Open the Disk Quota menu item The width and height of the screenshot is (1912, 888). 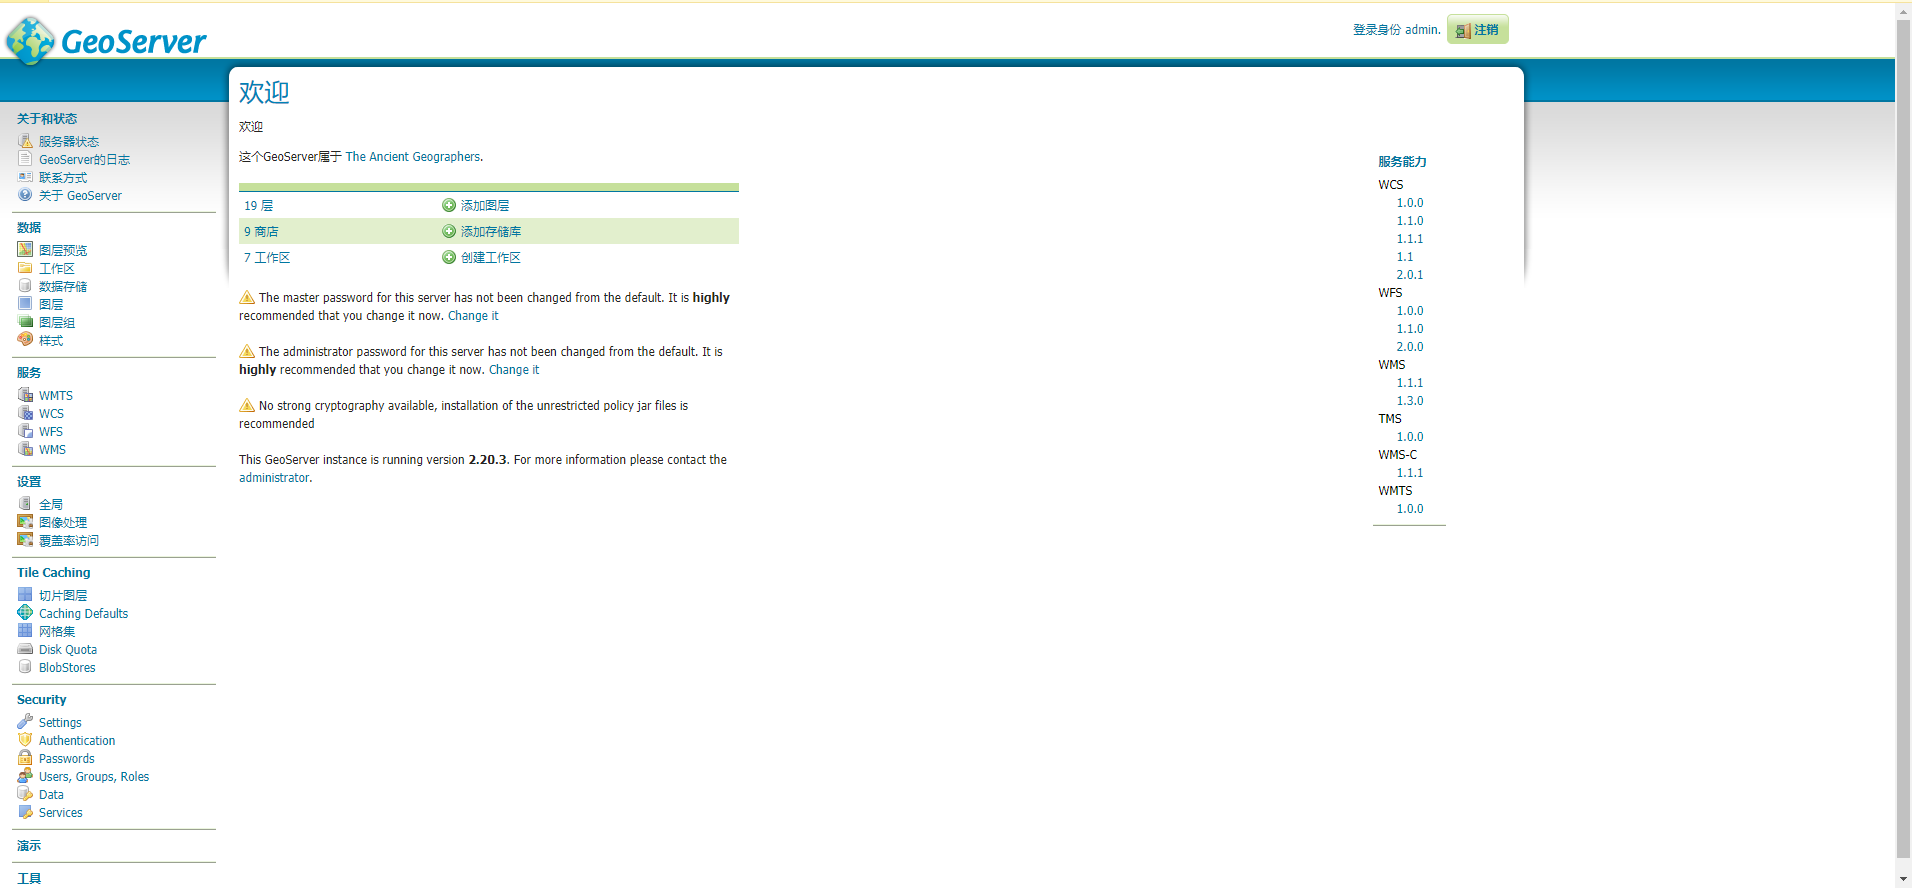pyautogui.click(x=68, y=650)
